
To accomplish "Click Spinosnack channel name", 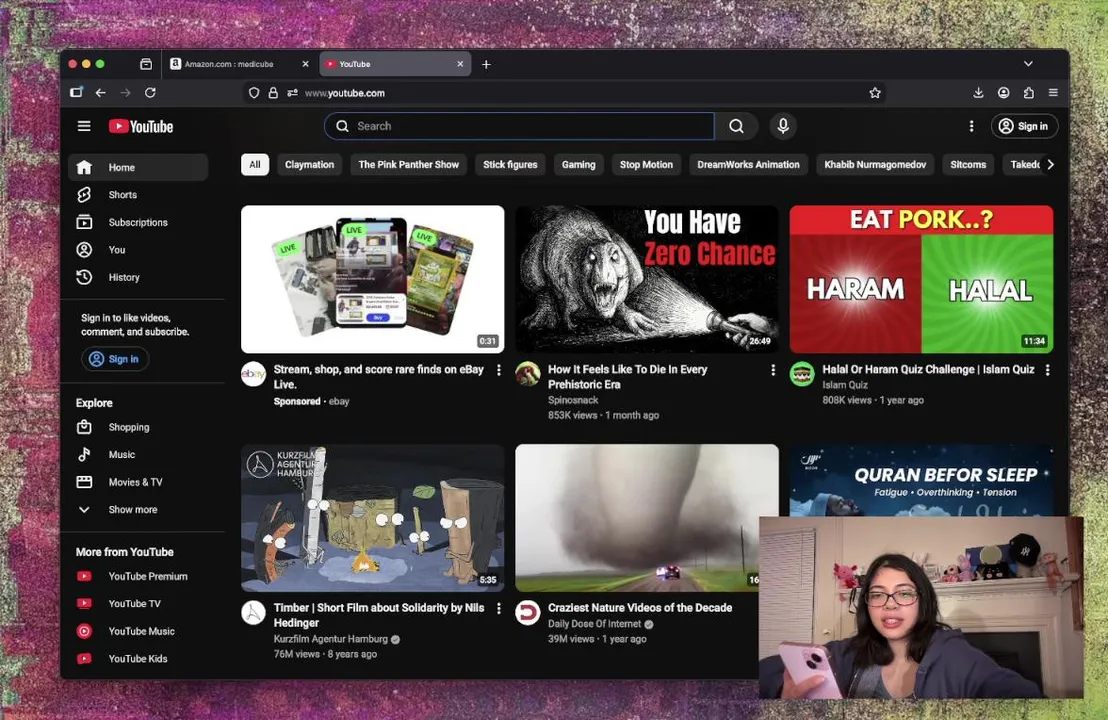I will pyautogui.click(x=573, y=400).
